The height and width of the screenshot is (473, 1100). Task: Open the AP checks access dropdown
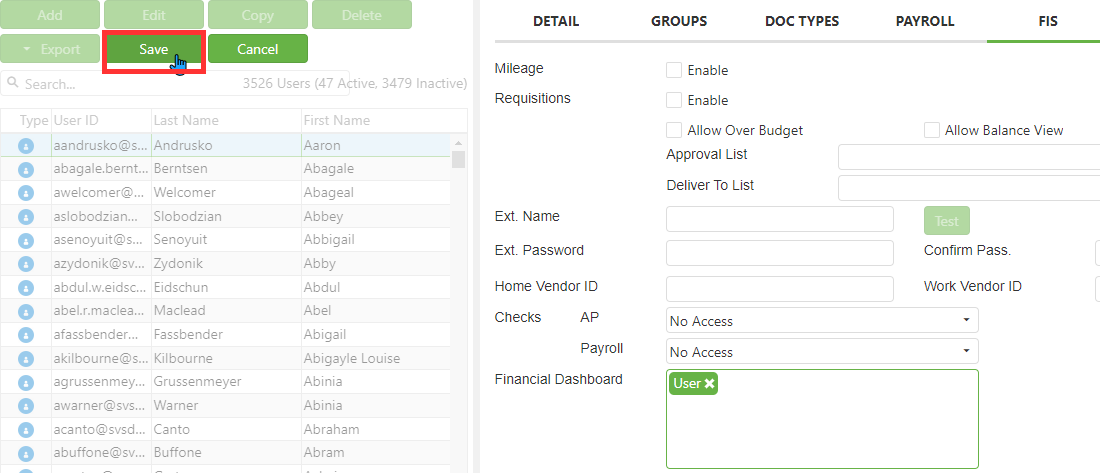[821, 321]
